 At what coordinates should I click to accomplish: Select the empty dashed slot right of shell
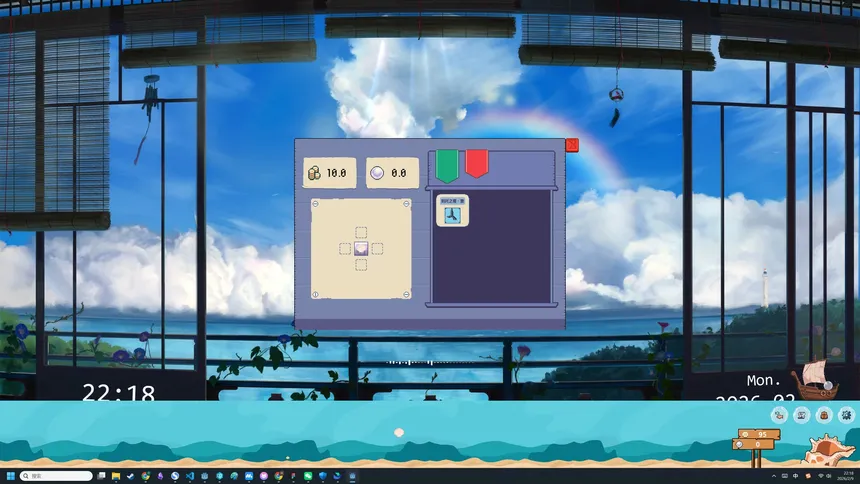[x=377, y=249]
